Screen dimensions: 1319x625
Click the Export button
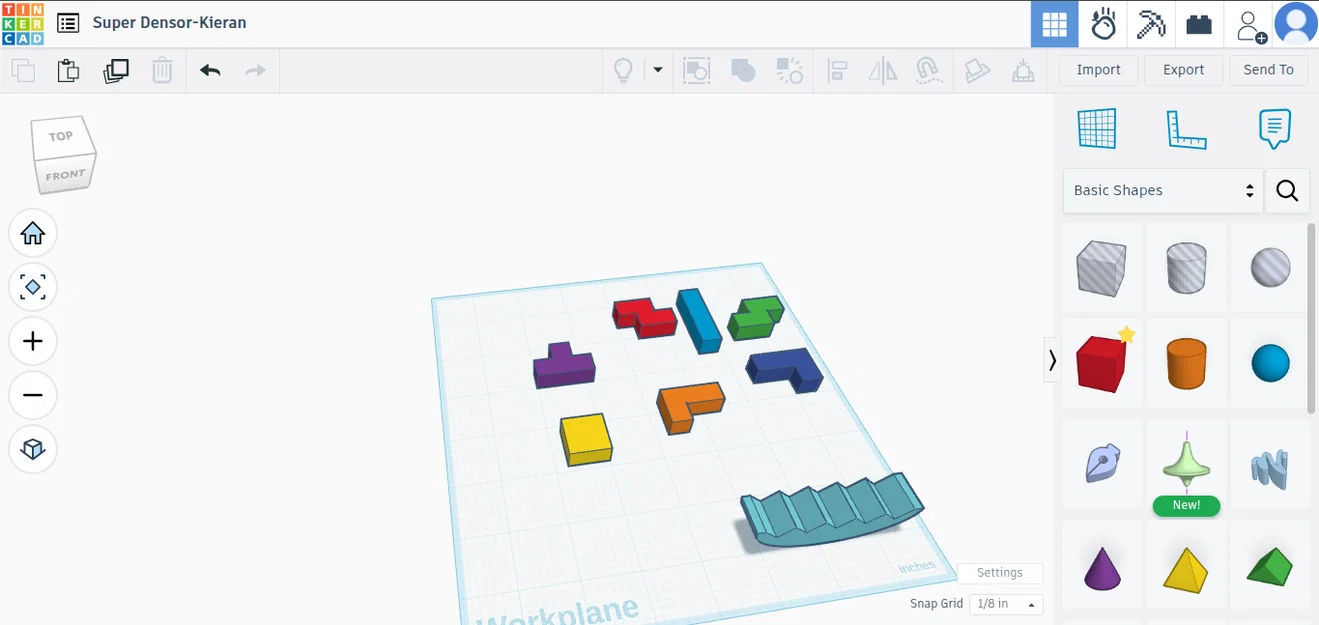[1183, 69]
